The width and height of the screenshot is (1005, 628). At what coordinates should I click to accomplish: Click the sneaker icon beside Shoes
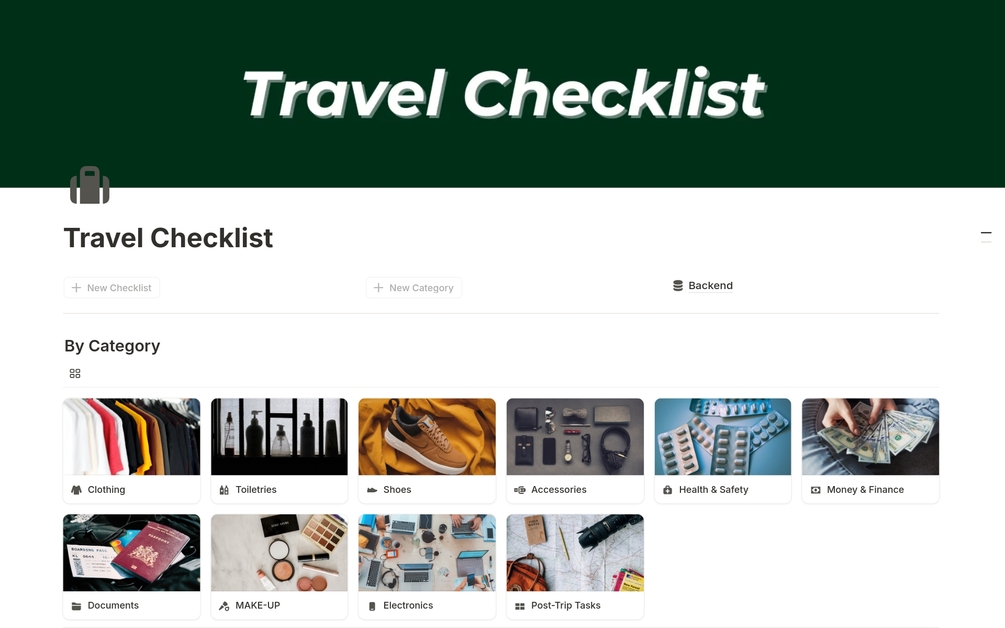click(x=372, y=490)
